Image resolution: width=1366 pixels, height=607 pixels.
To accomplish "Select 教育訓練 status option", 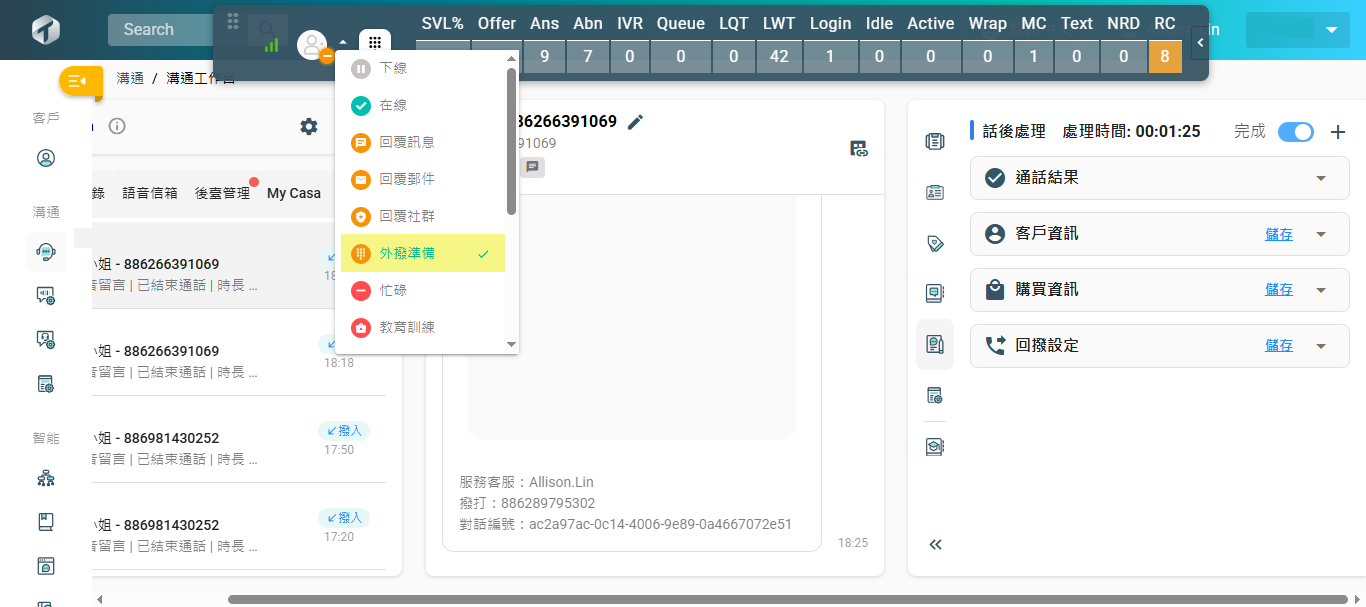I will pos(407,327).
